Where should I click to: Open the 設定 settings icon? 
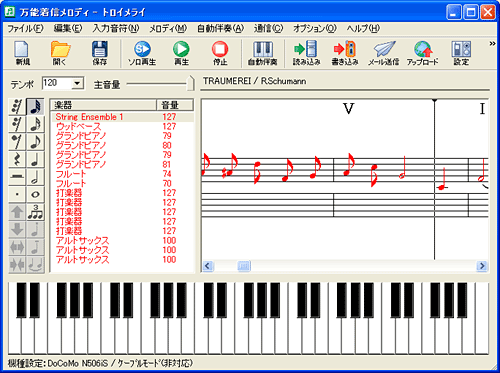pyautogui.click(x=461, y=53)
